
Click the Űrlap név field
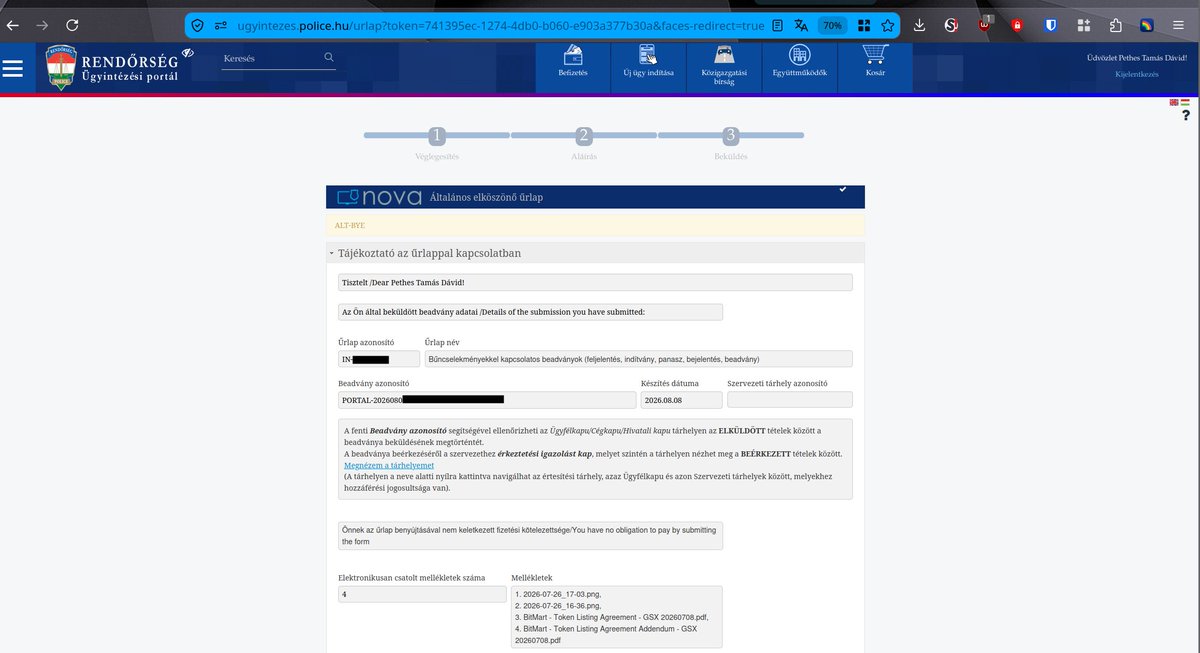tap(638, 359)
